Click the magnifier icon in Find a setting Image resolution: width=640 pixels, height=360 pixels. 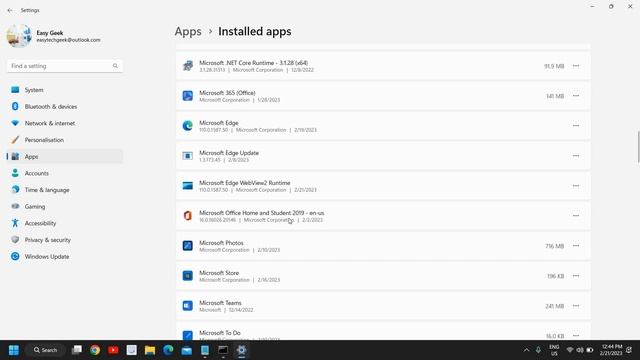pos(115,66)
